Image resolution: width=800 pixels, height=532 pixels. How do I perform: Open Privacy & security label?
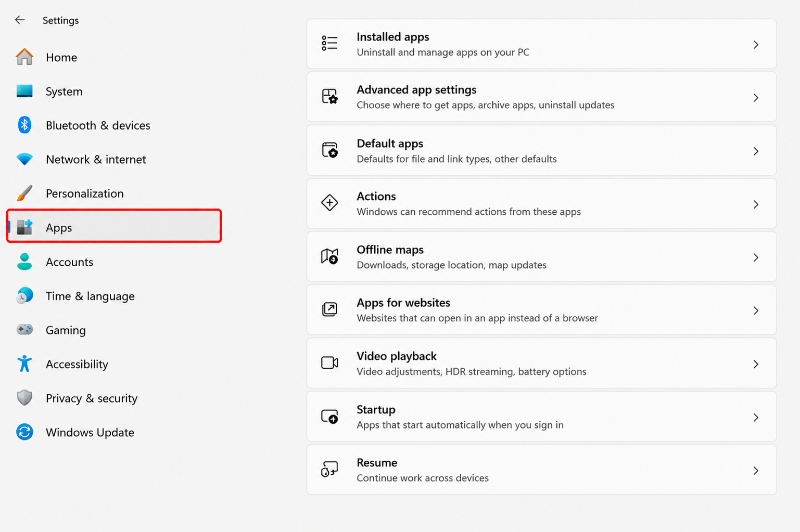click(x=92, y=398)
